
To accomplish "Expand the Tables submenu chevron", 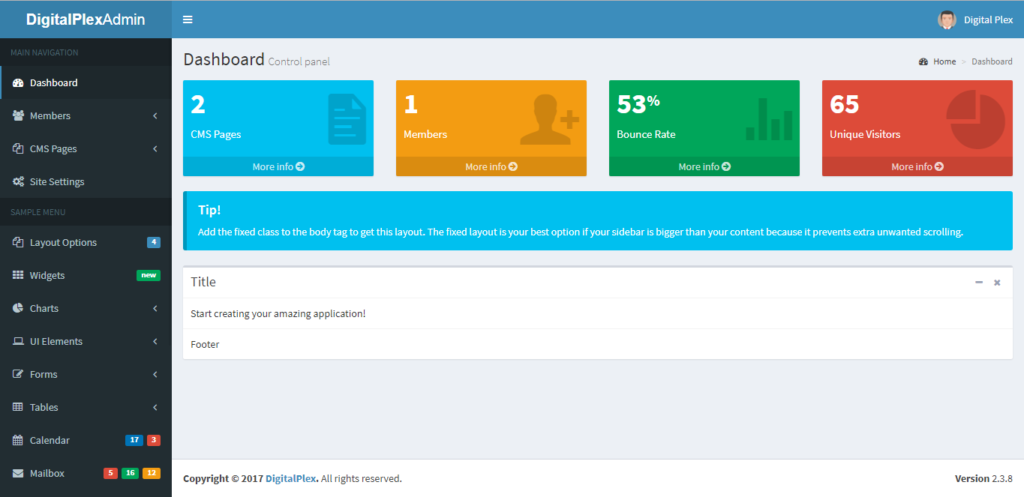I will point(155,407).
